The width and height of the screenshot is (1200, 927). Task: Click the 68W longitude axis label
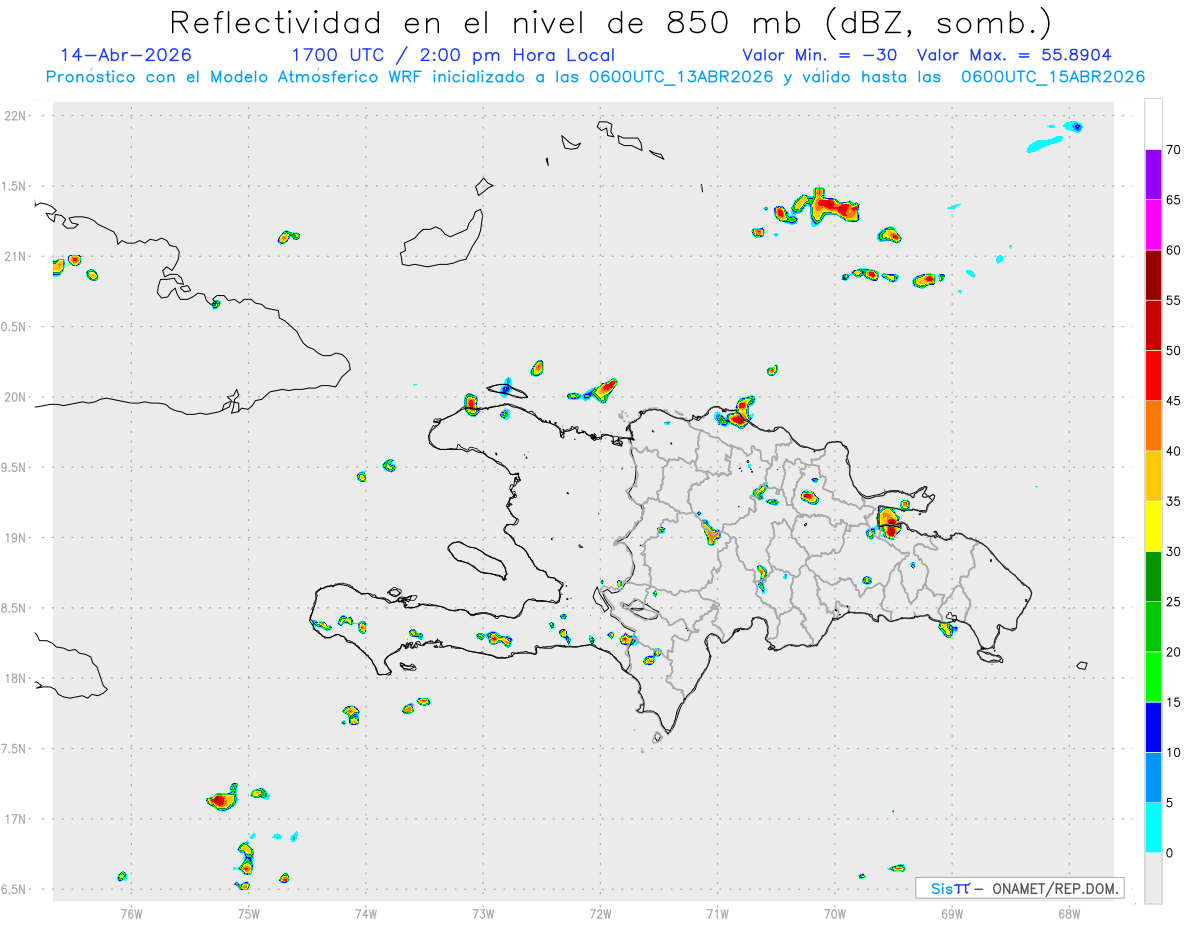coord(1069,913)
